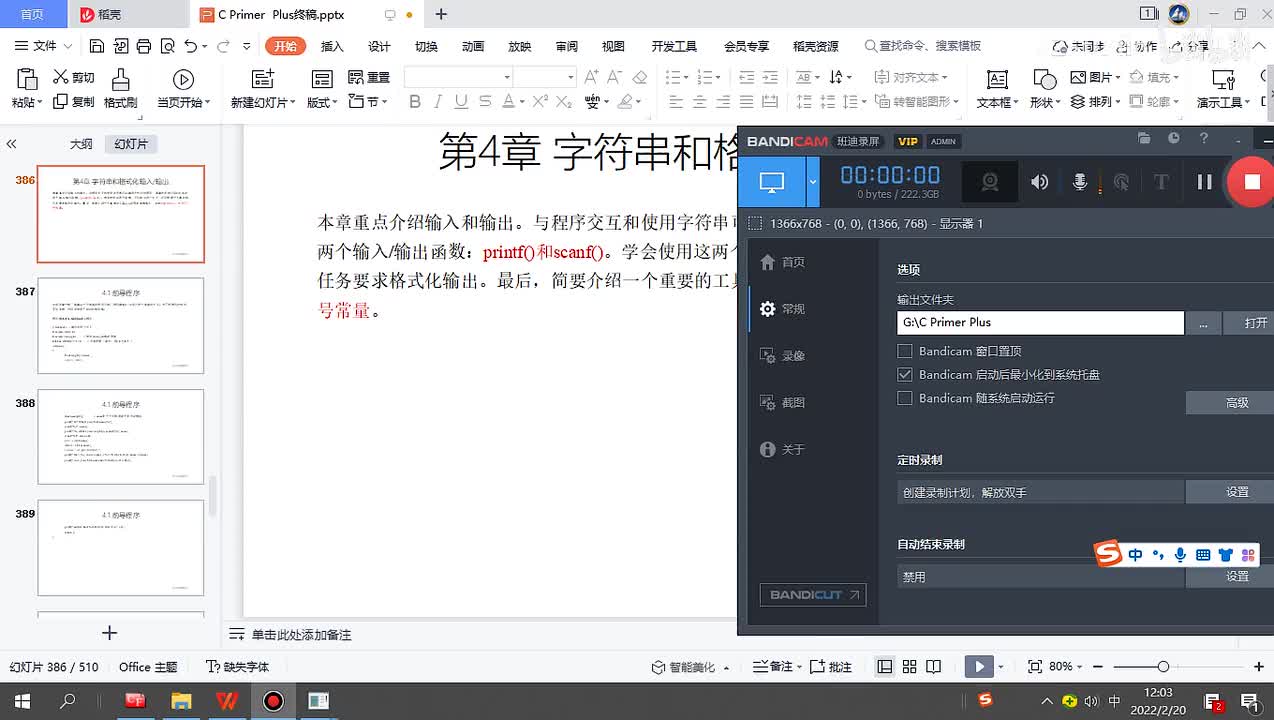1274x720 pixels.
Task: Open zoom percentage 80% dropdown
Action: coord(1066,666)
